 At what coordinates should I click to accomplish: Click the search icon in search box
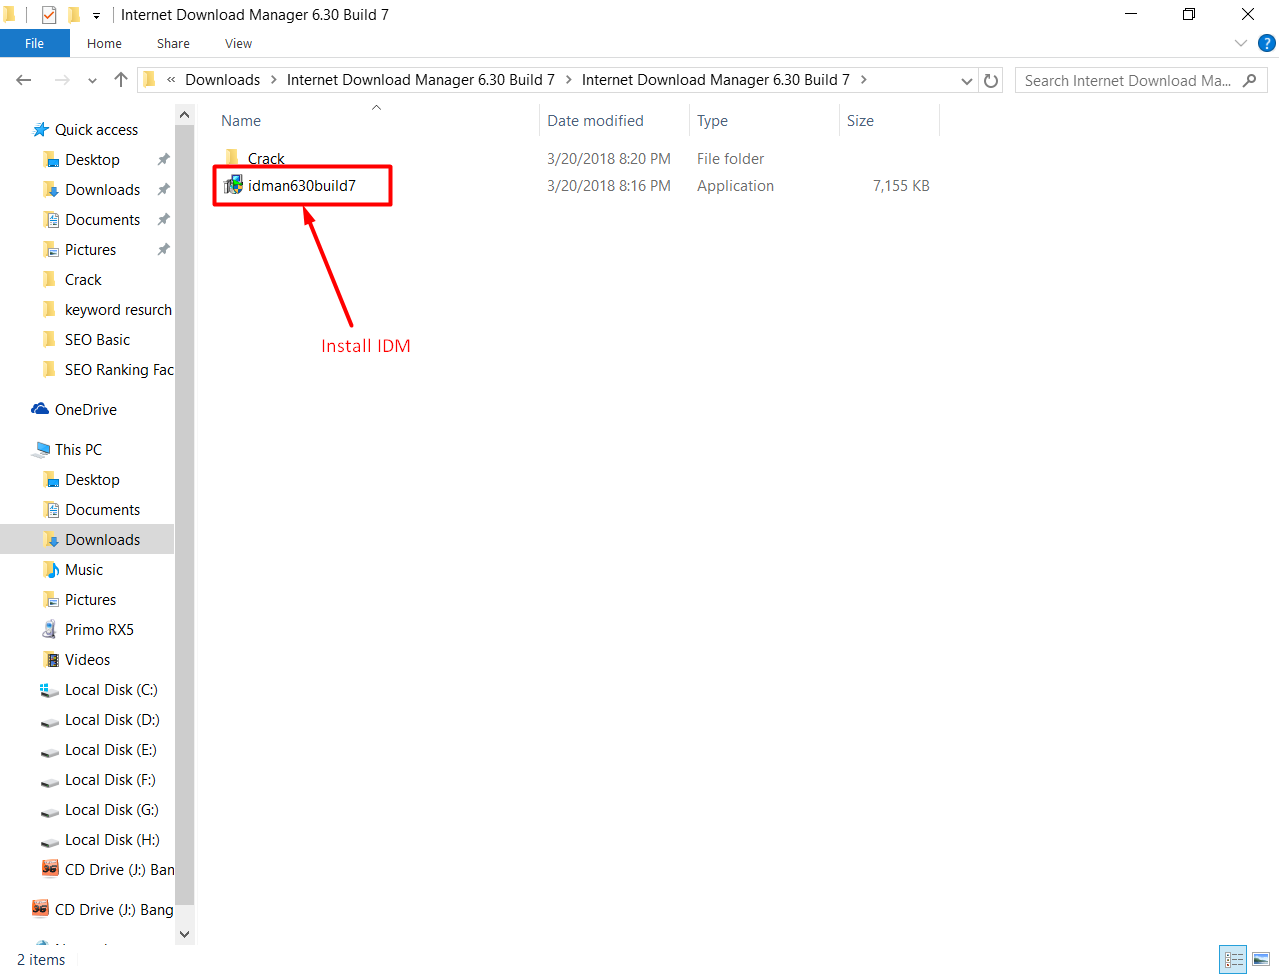tap(1250, 80)
